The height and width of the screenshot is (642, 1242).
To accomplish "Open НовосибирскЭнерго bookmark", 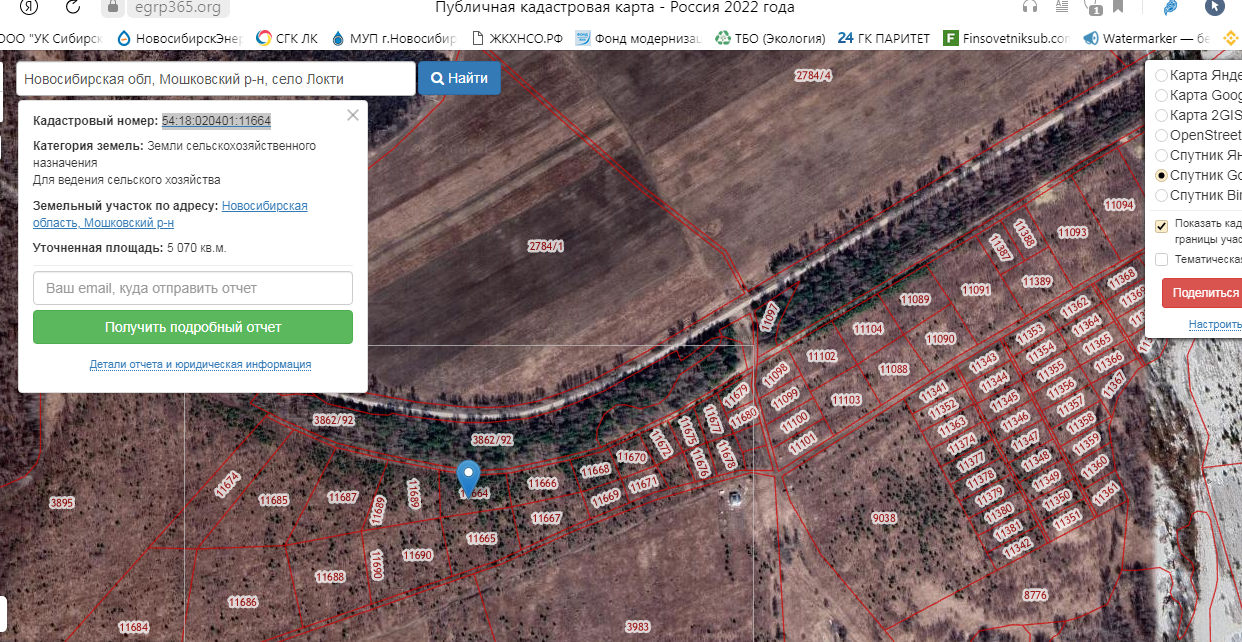I will point(179,39).
